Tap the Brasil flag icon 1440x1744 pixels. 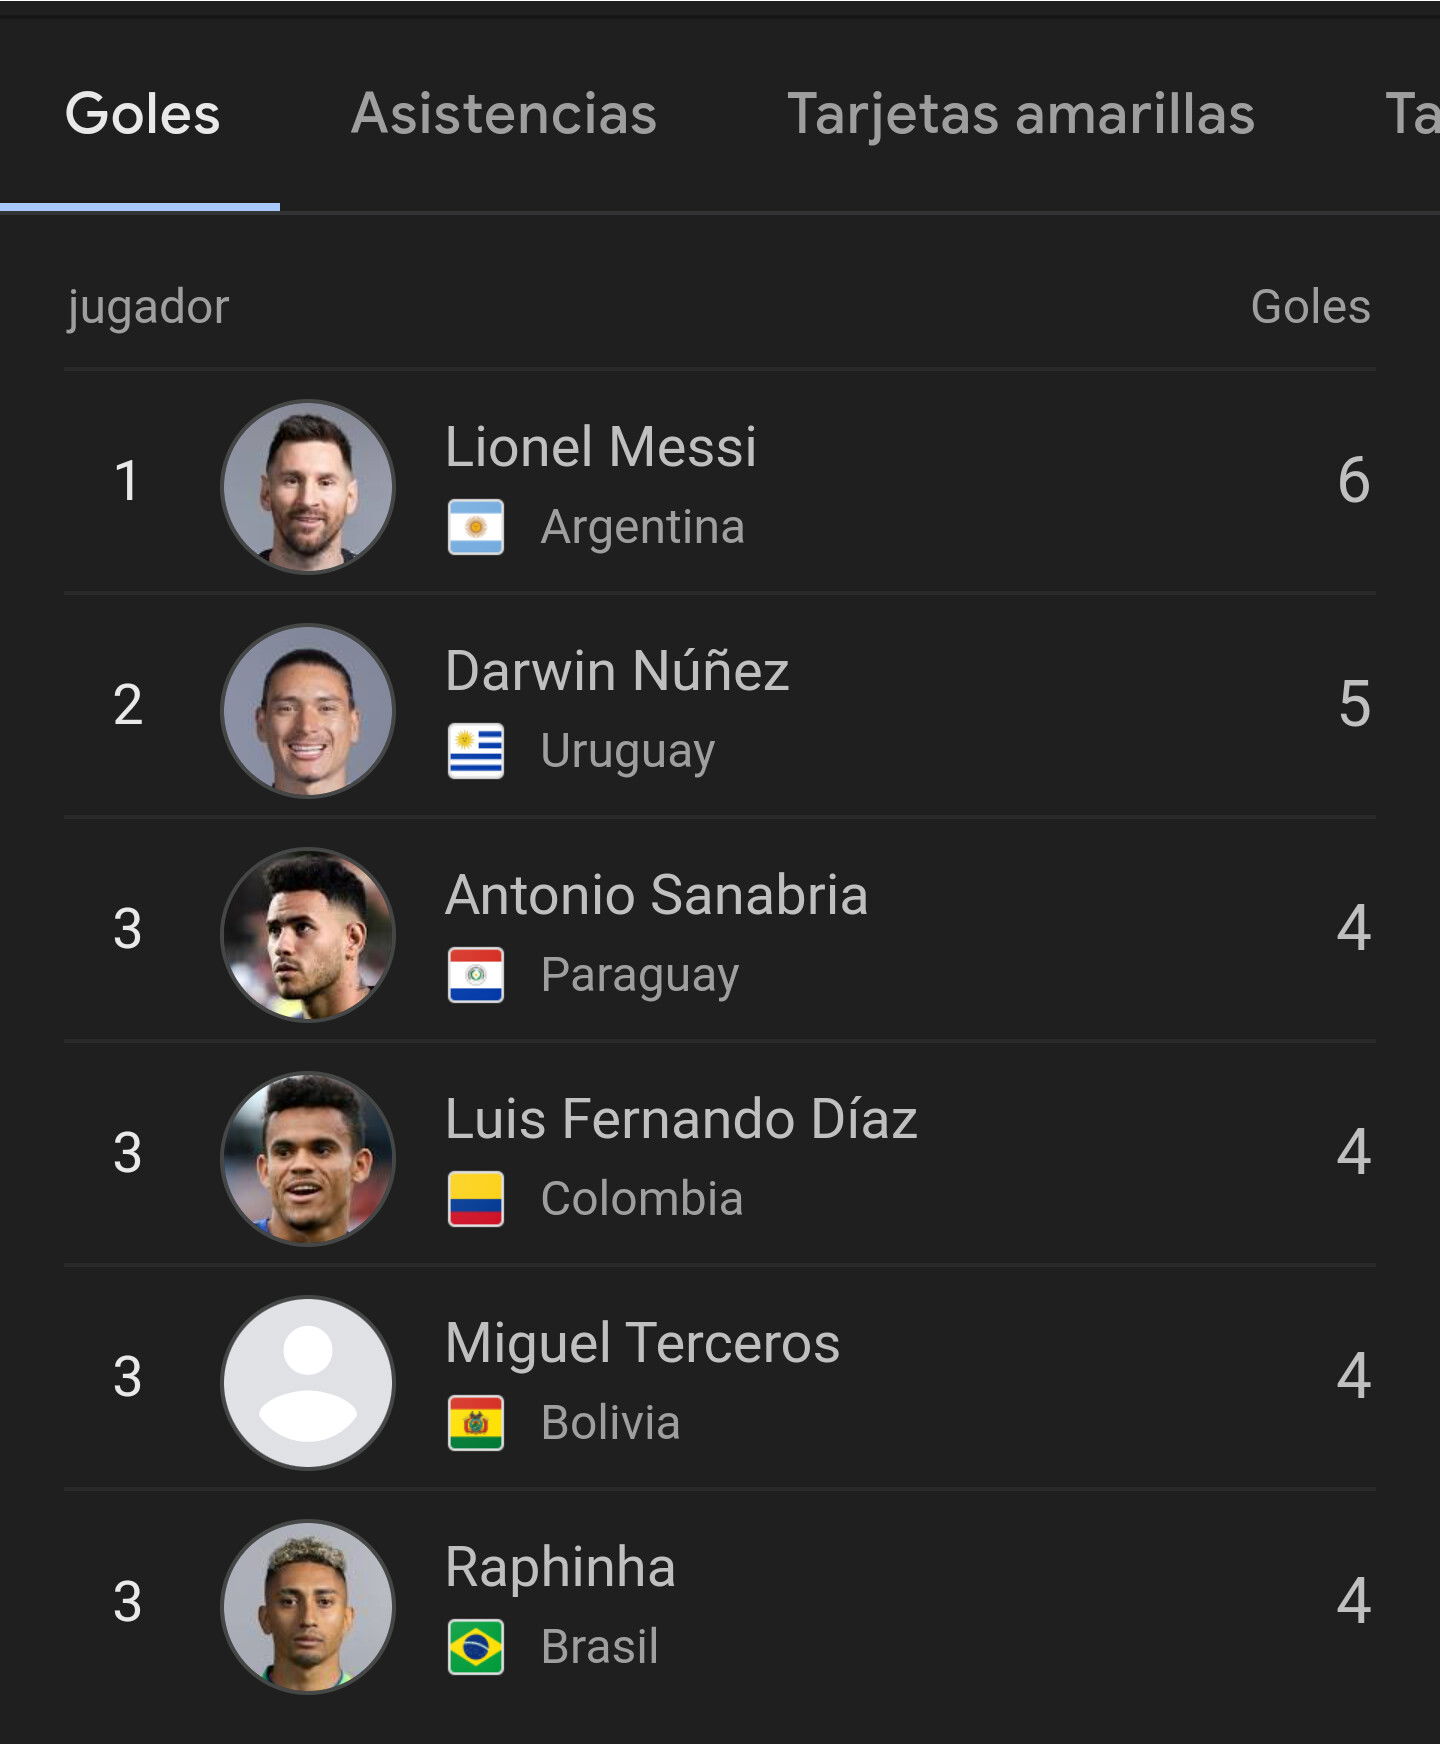tap(476, 1647)
